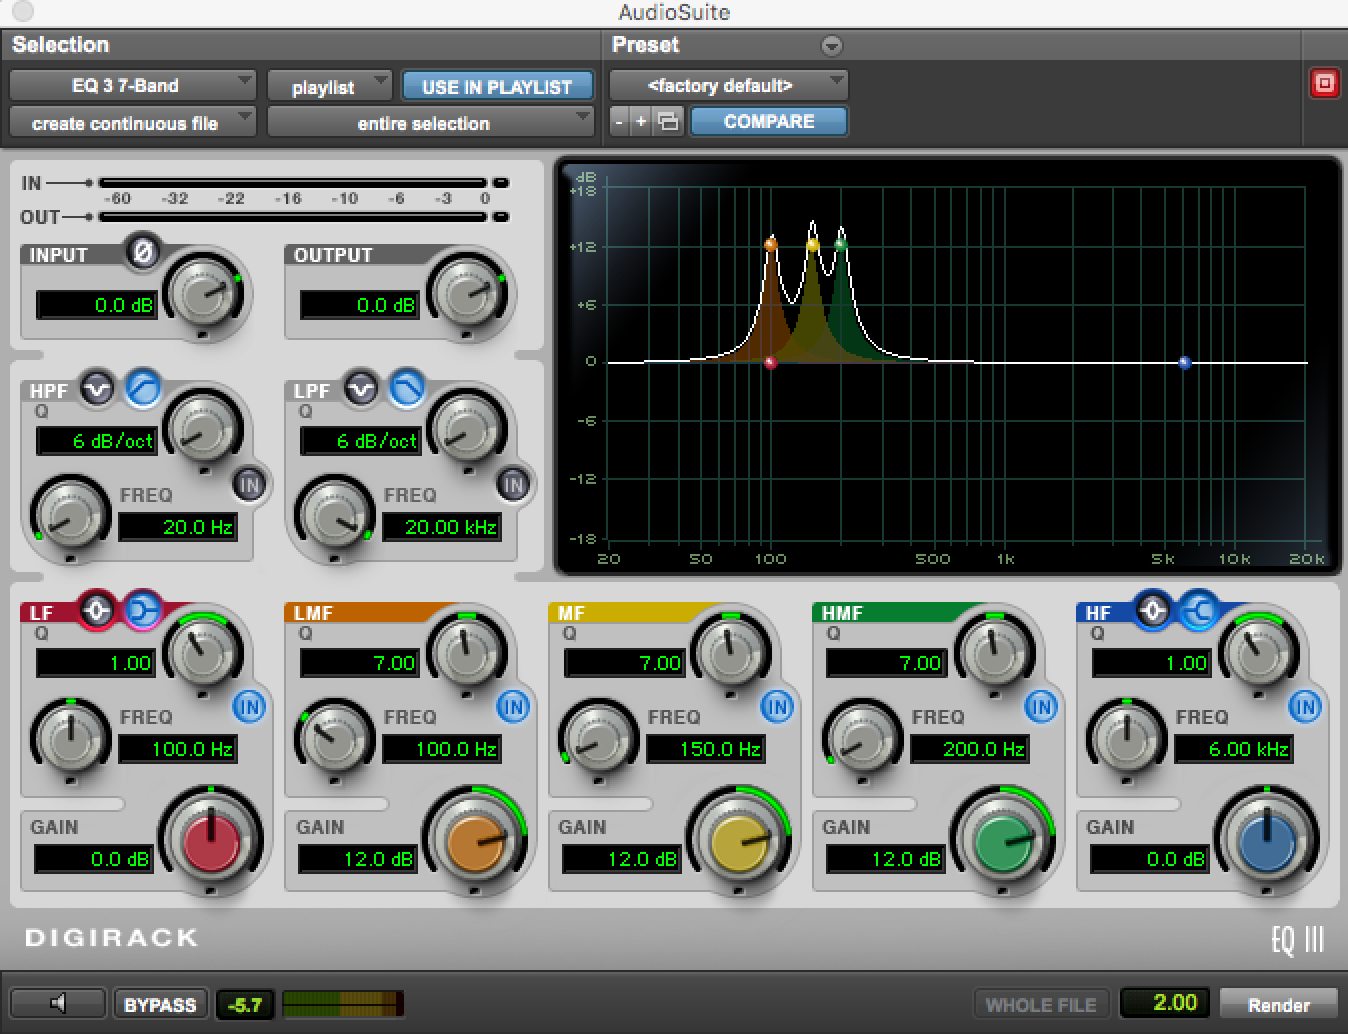Select LPF notch filter type icon

coord(361,389)
